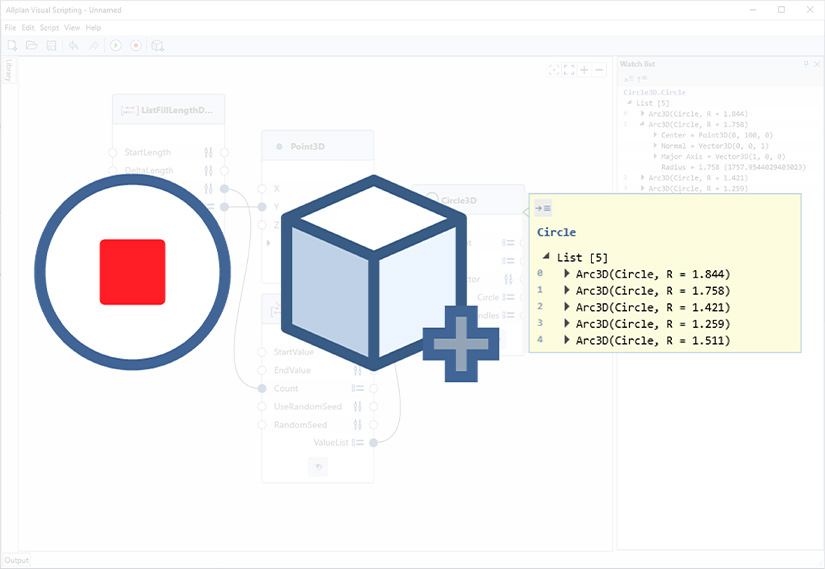
Task: Save the script with the floppy disk icon
Action: coord(51,45)
